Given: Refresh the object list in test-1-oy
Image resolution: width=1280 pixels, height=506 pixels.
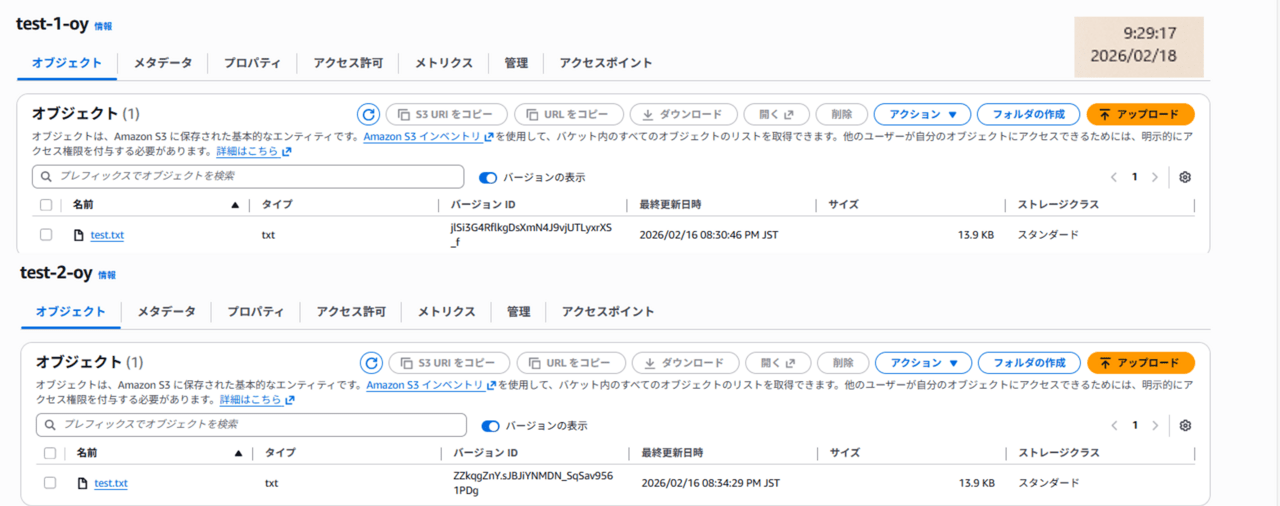Looking at the screenshot, I should [x=368, y=115].
